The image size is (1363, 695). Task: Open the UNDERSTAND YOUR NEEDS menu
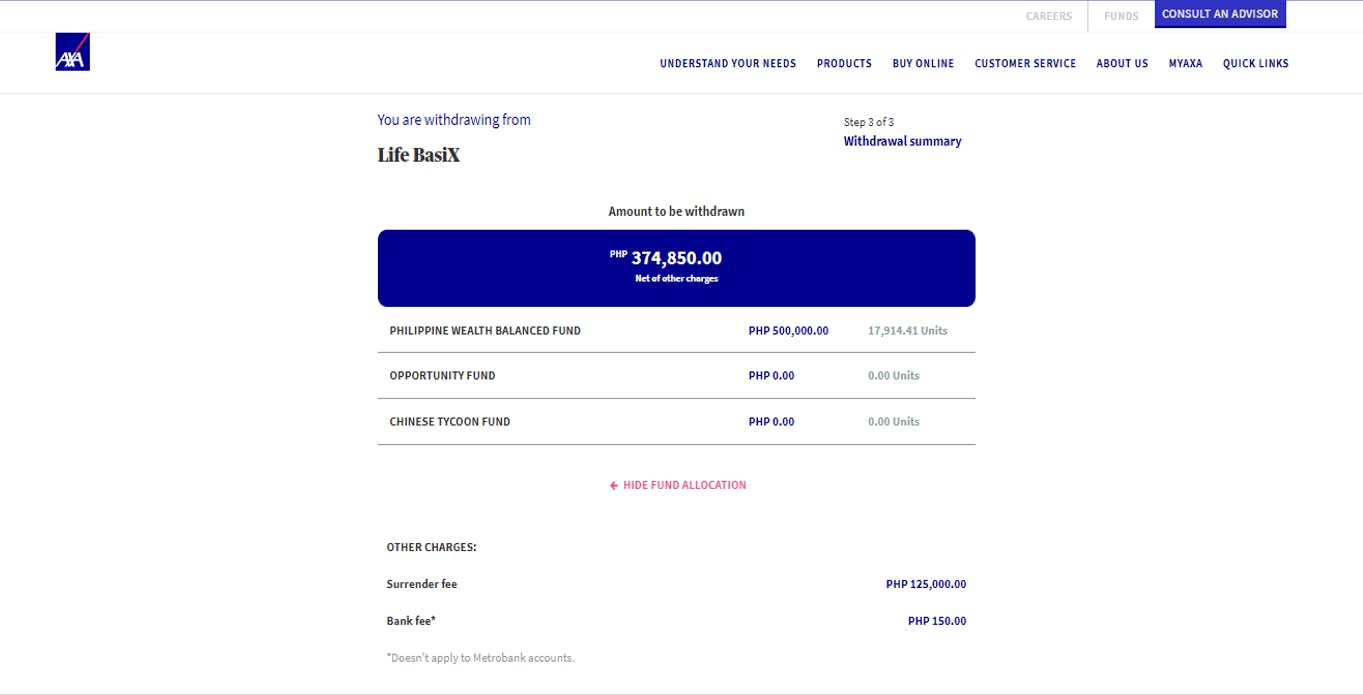coord(727,63)
